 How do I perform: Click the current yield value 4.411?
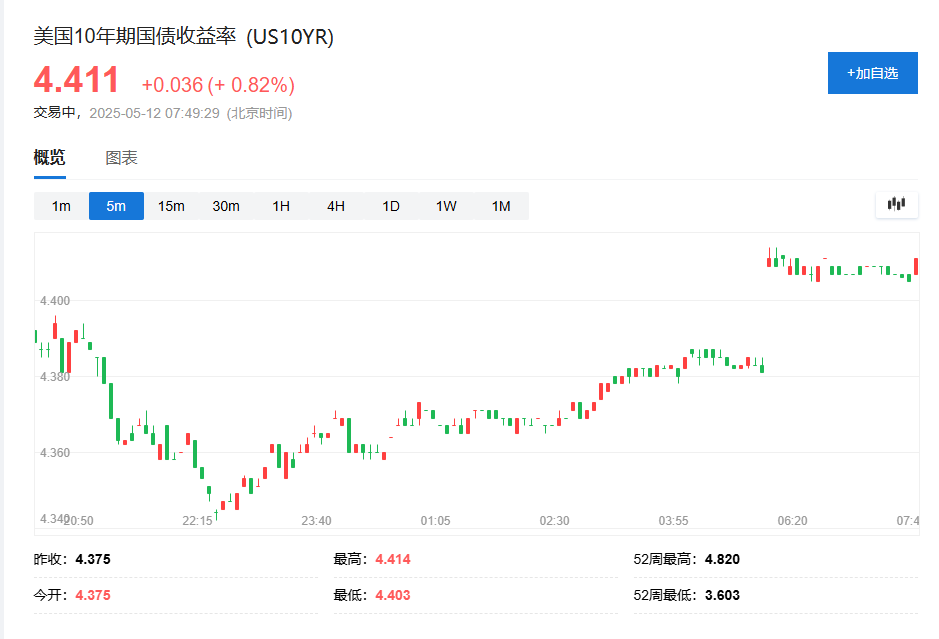tap(77, 80)
